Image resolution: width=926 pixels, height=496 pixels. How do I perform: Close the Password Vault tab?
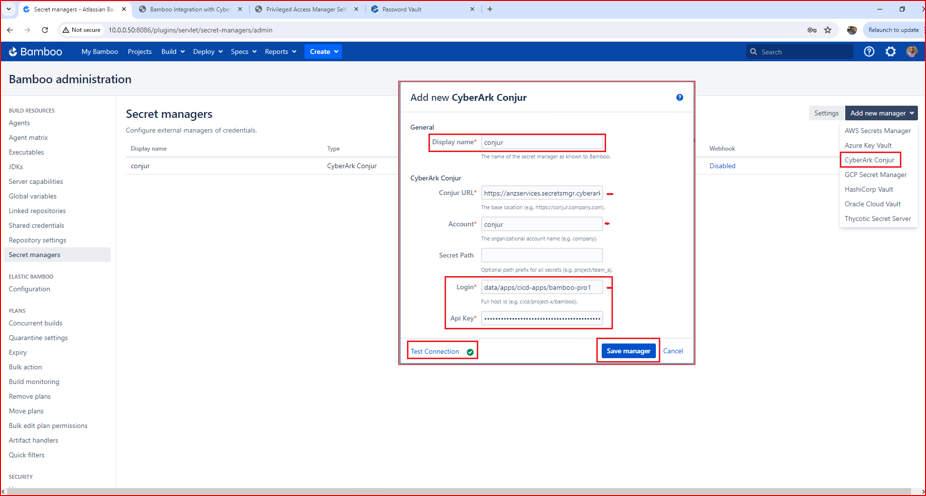click(x=472, y=9)
